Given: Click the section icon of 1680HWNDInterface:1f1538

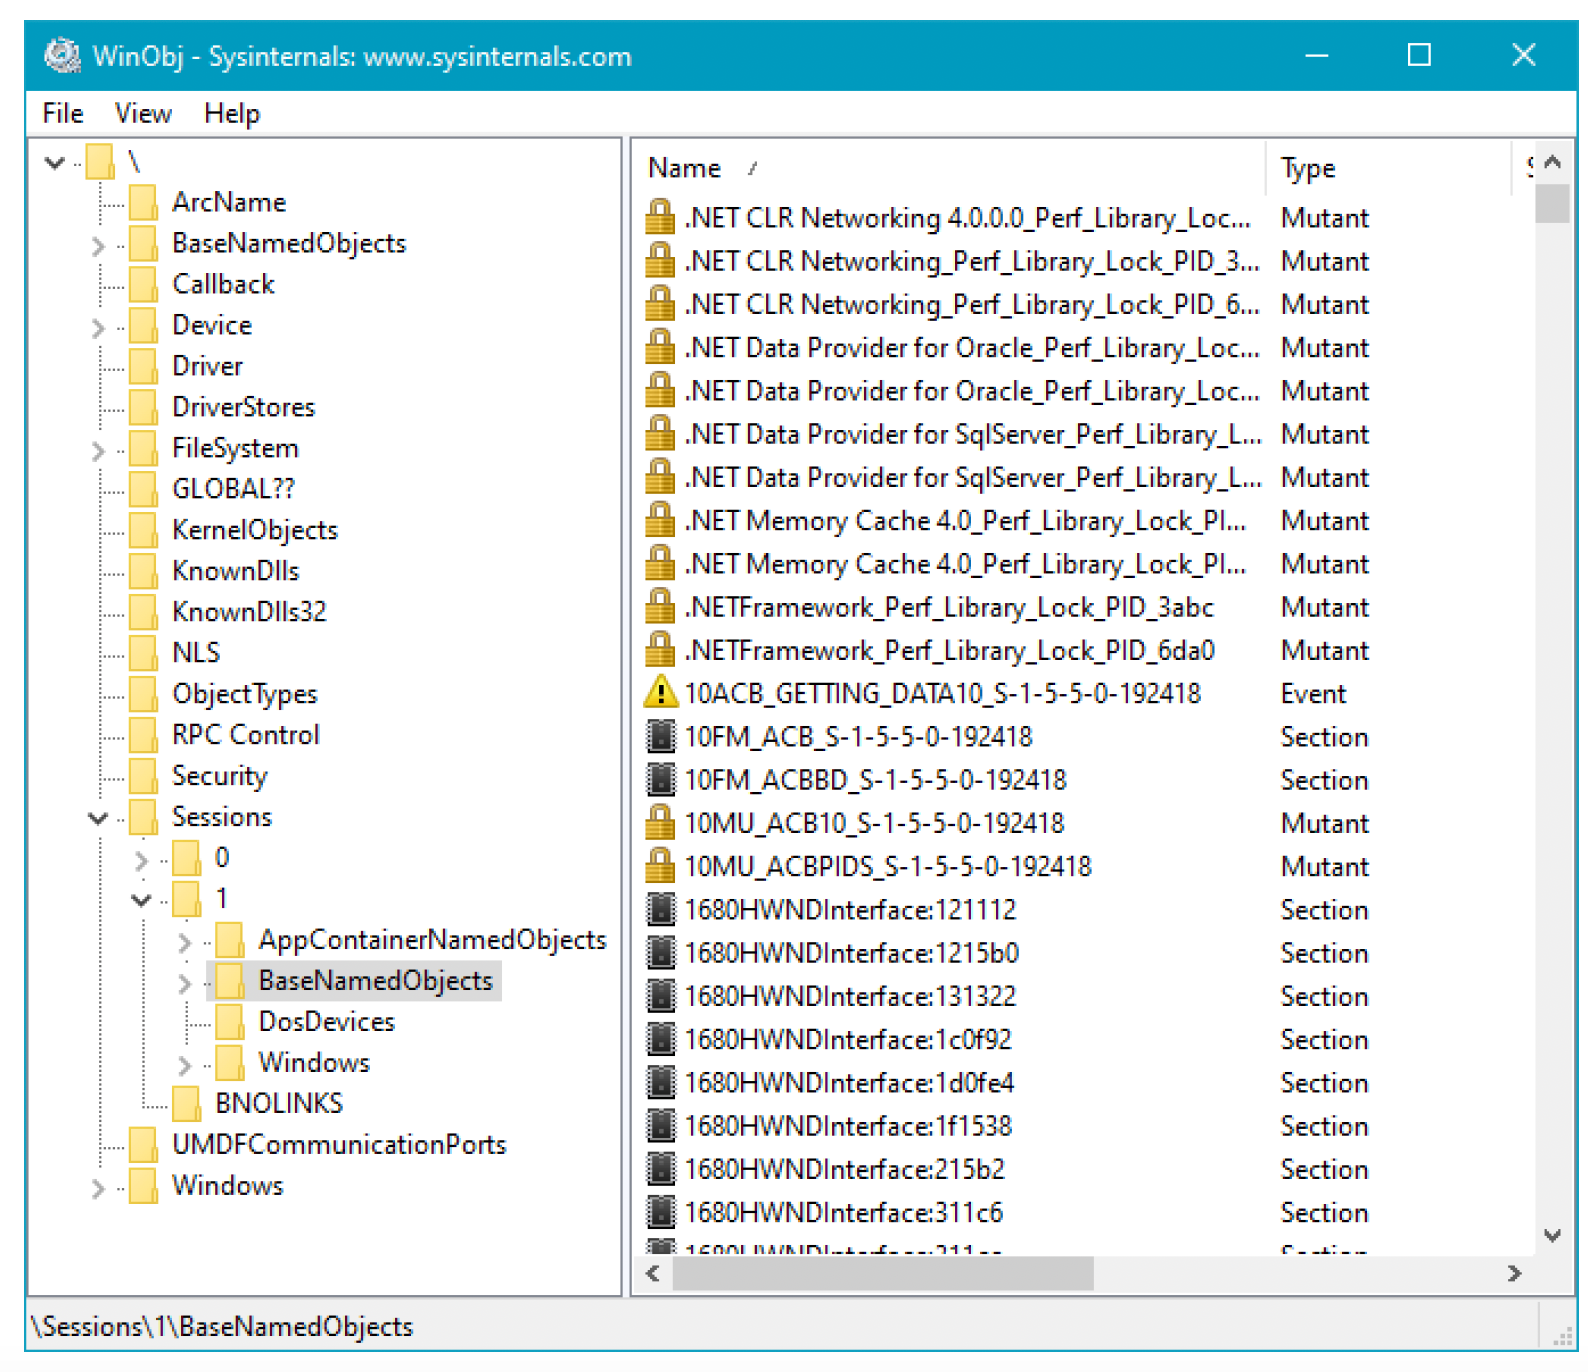Looking at the screenshot, I should pyautogui.click(x=660, y=1126).
